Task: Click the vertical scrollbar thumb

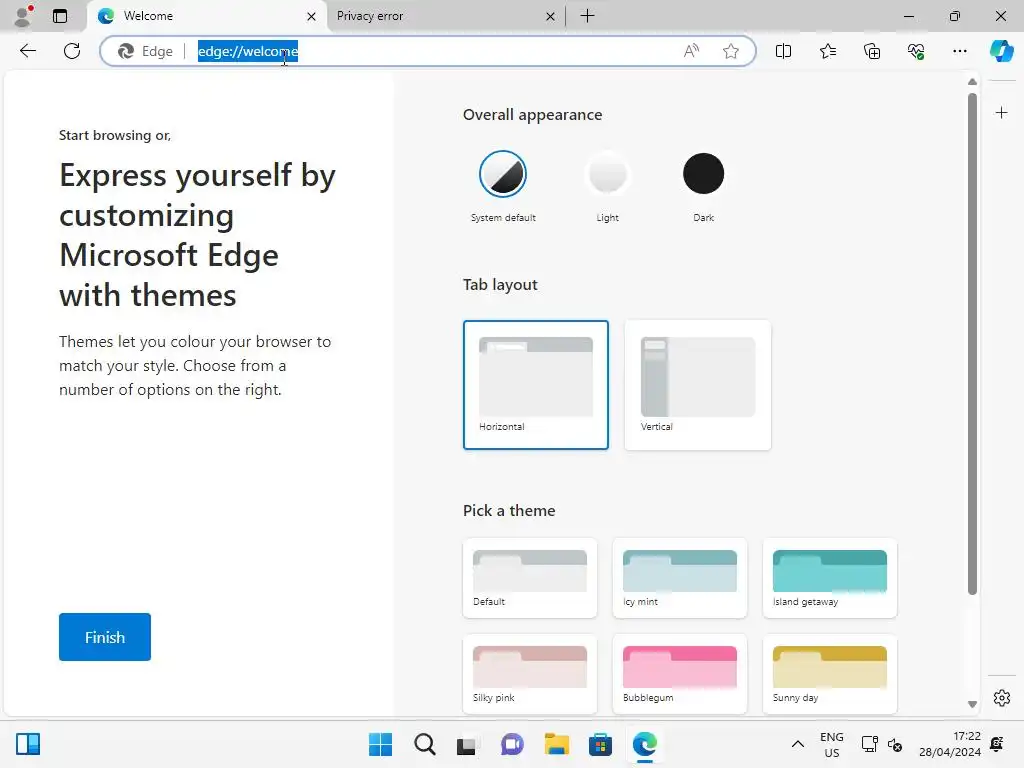Action: coord(972,344)
